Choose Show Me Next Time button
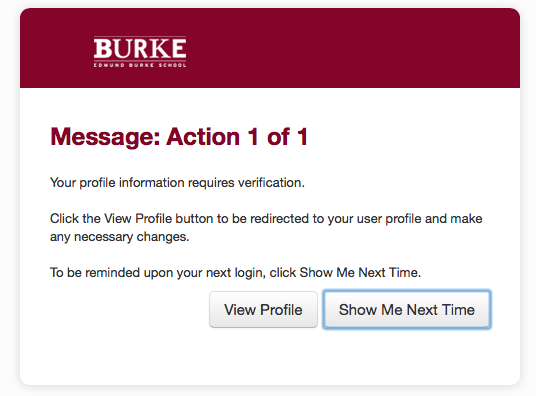The image size is (536, 396). click(x=407, y=309)
